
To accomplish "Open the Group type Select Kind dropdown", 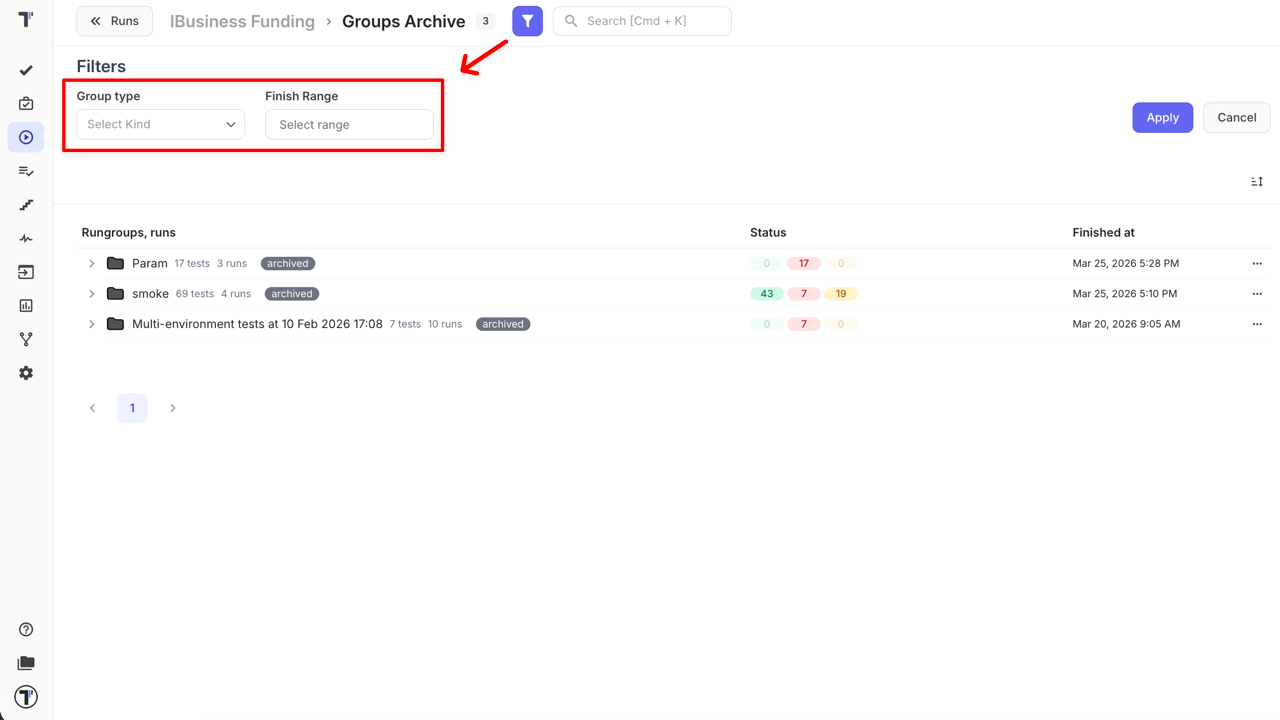I will pyautogui.click(x=160, y=125).
